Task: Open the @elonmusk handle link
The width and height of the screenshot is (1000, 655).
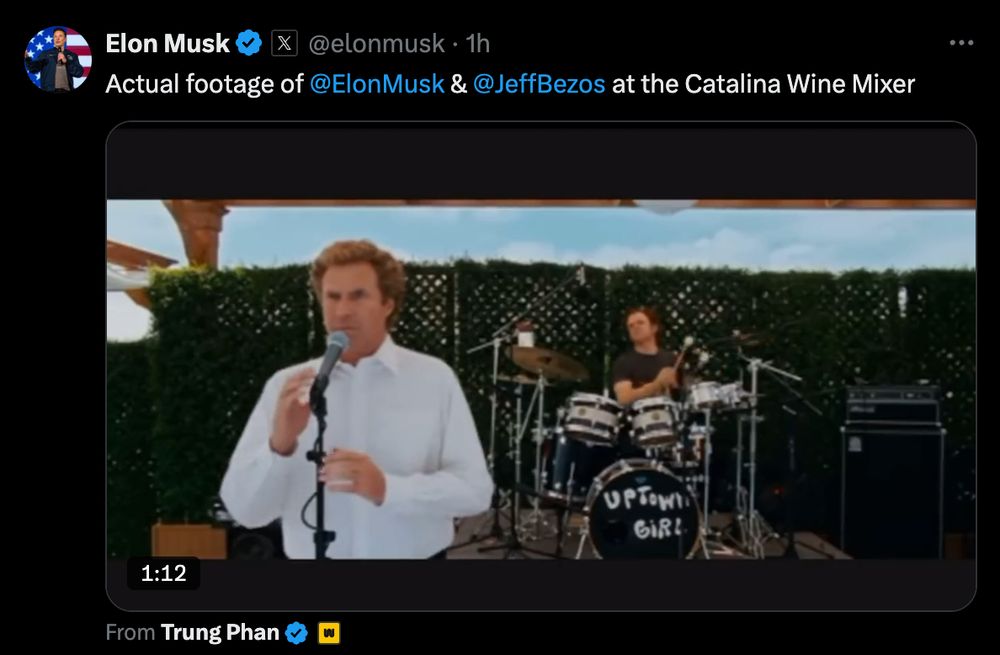Action: (x=376, y=43)
